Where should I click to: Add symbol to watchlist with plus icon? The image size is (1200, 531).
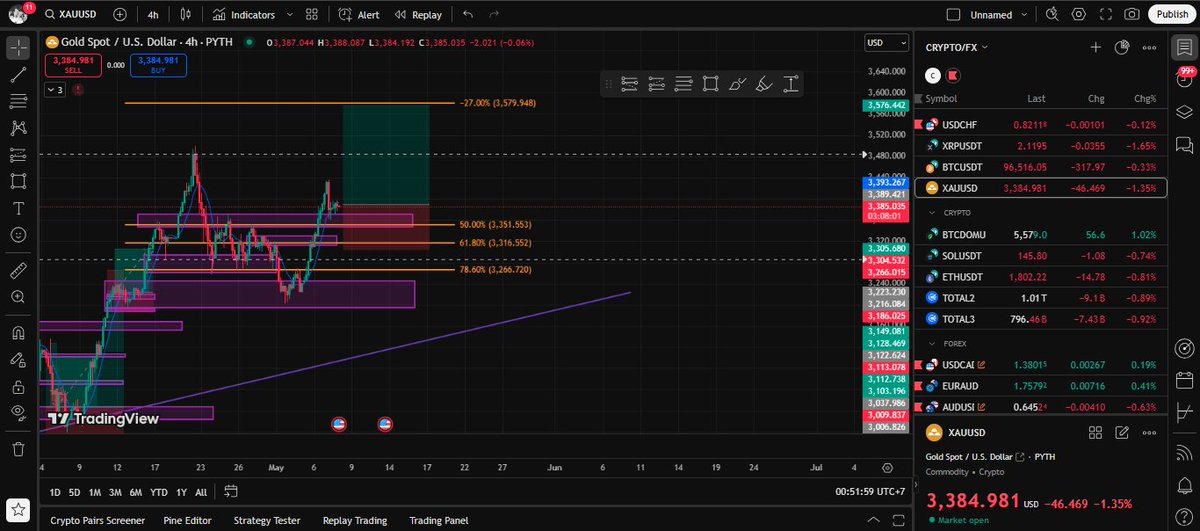pyautogui.click(x=1095, y=47)
